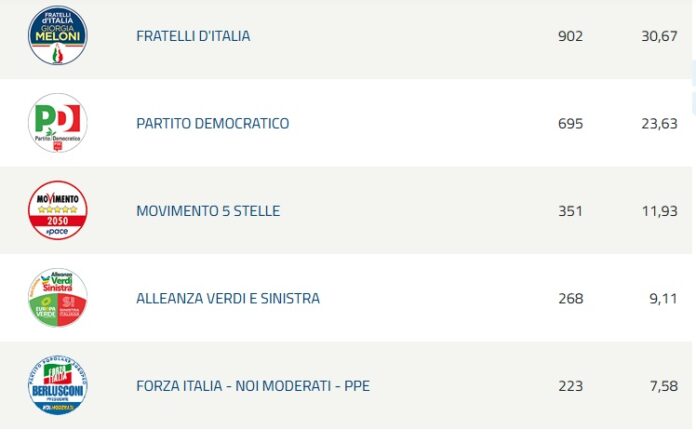Select ALLEANZA VERDI E SINISTRA name
The image size is (696, 443).
228,298
